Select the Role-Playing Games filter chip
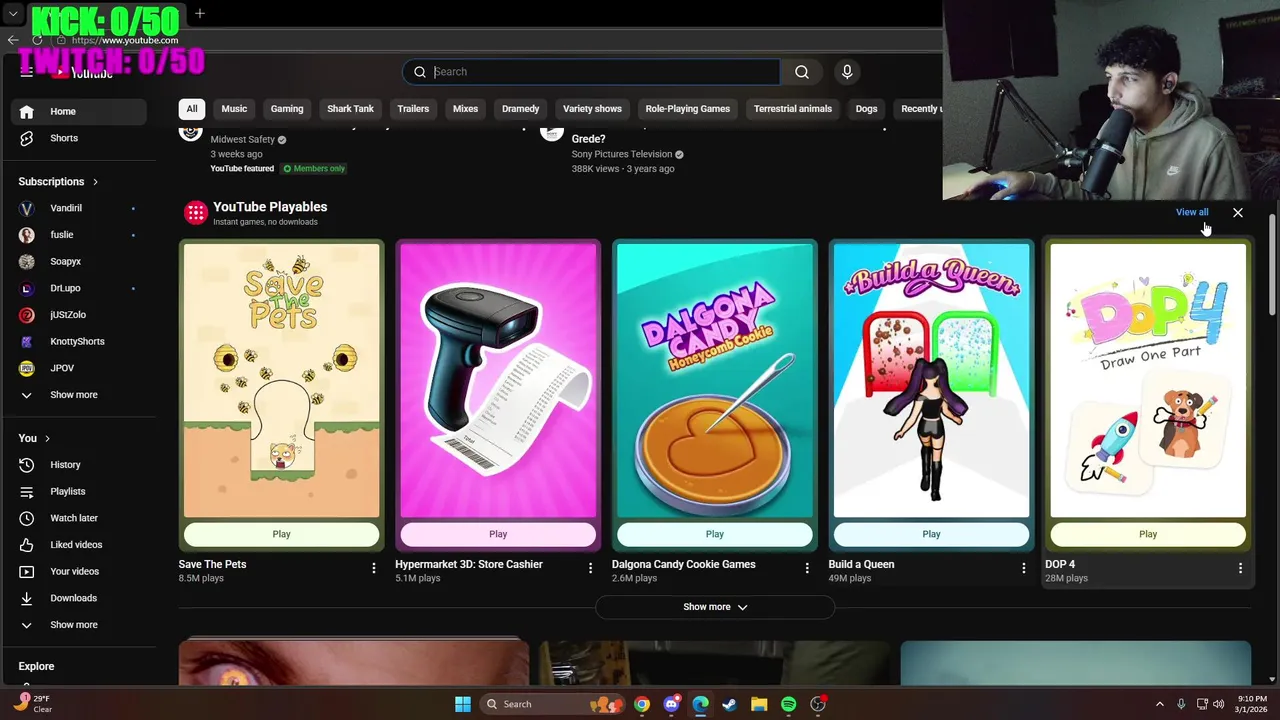Viewport: 1280px width, 720px height. 688,109
